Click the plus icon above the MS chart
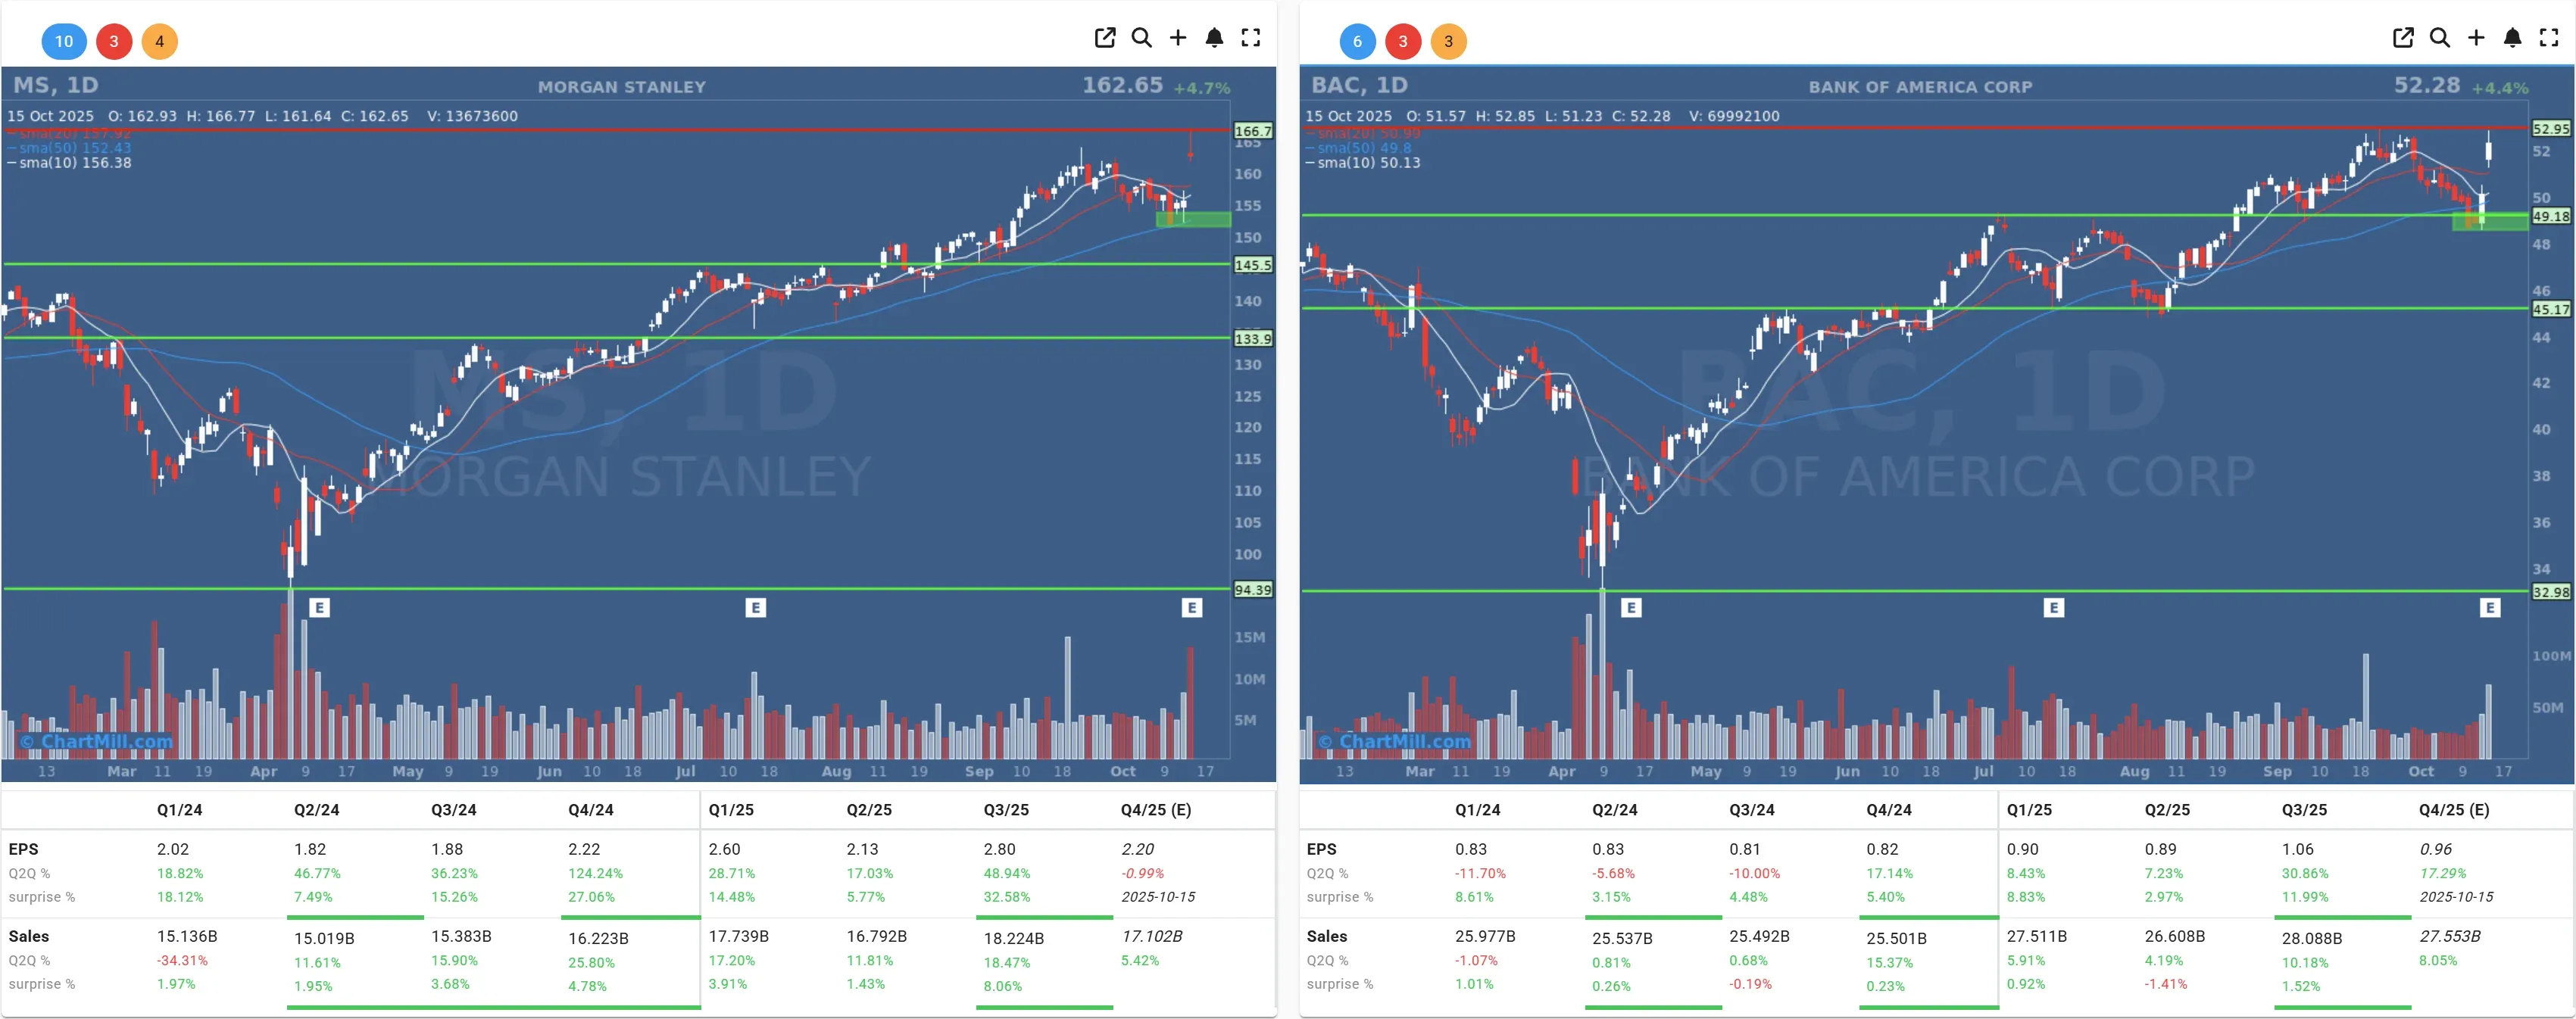Image resolution: width=2576 pixels, height=1019 pixels. (1178, 38)
